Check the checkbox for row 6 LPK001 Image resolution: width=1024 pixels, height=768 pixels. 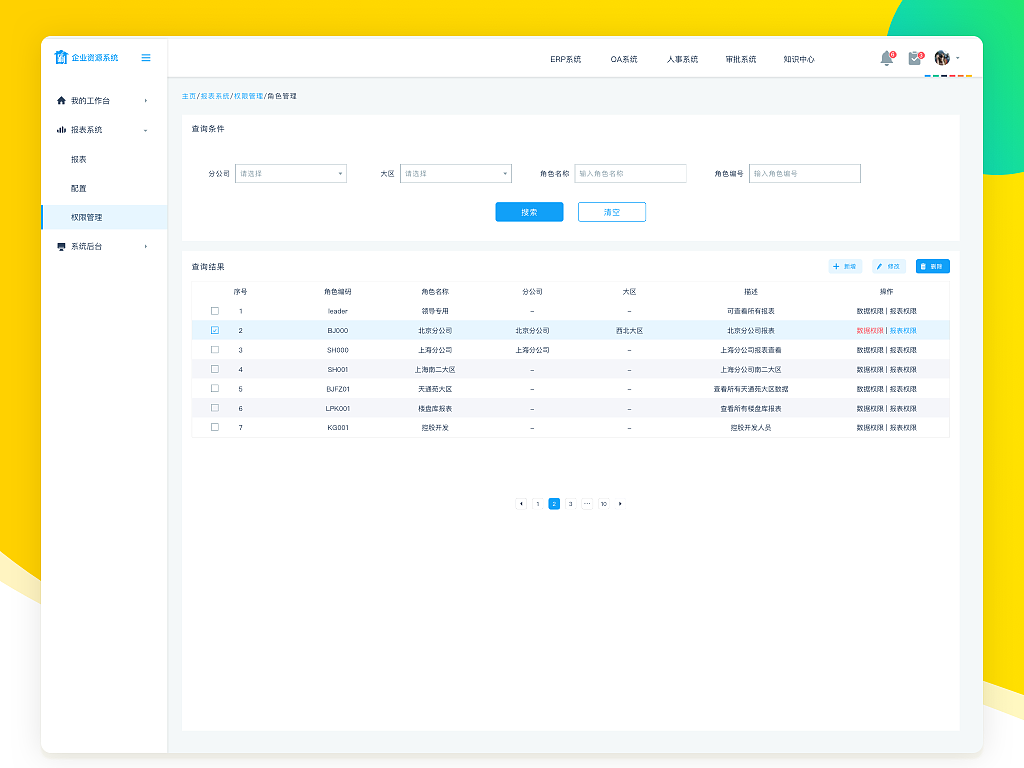pyautogui.click(x=215, y=408)
